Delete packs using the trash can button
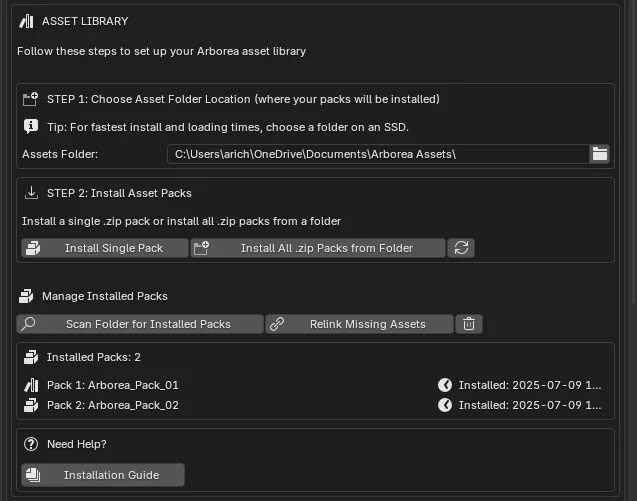Image resolution: width=637 pixels, height=501 pixels. 469,324
